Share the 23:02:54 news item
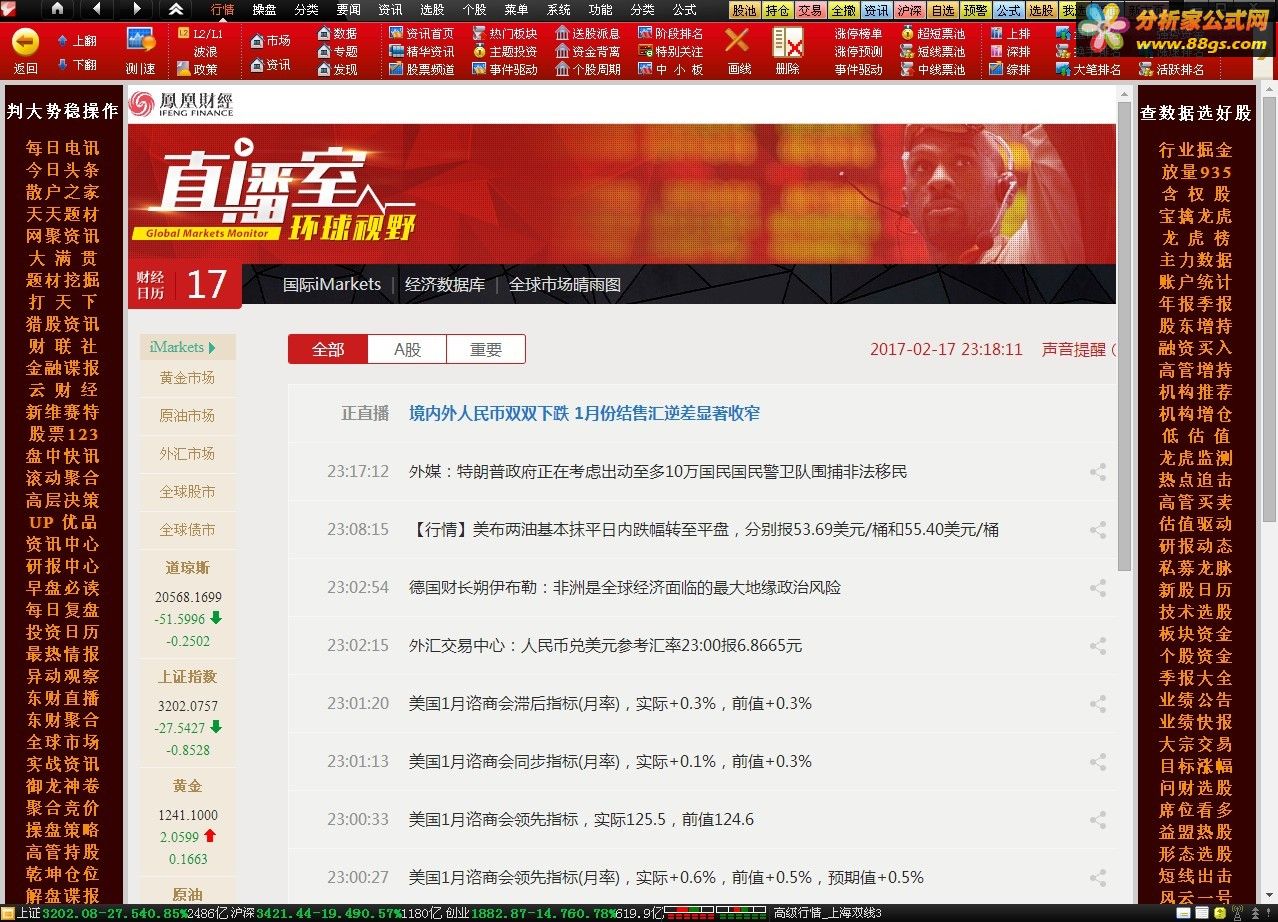The height and width of the screenshot is (922, 1278). (1098, 588)
